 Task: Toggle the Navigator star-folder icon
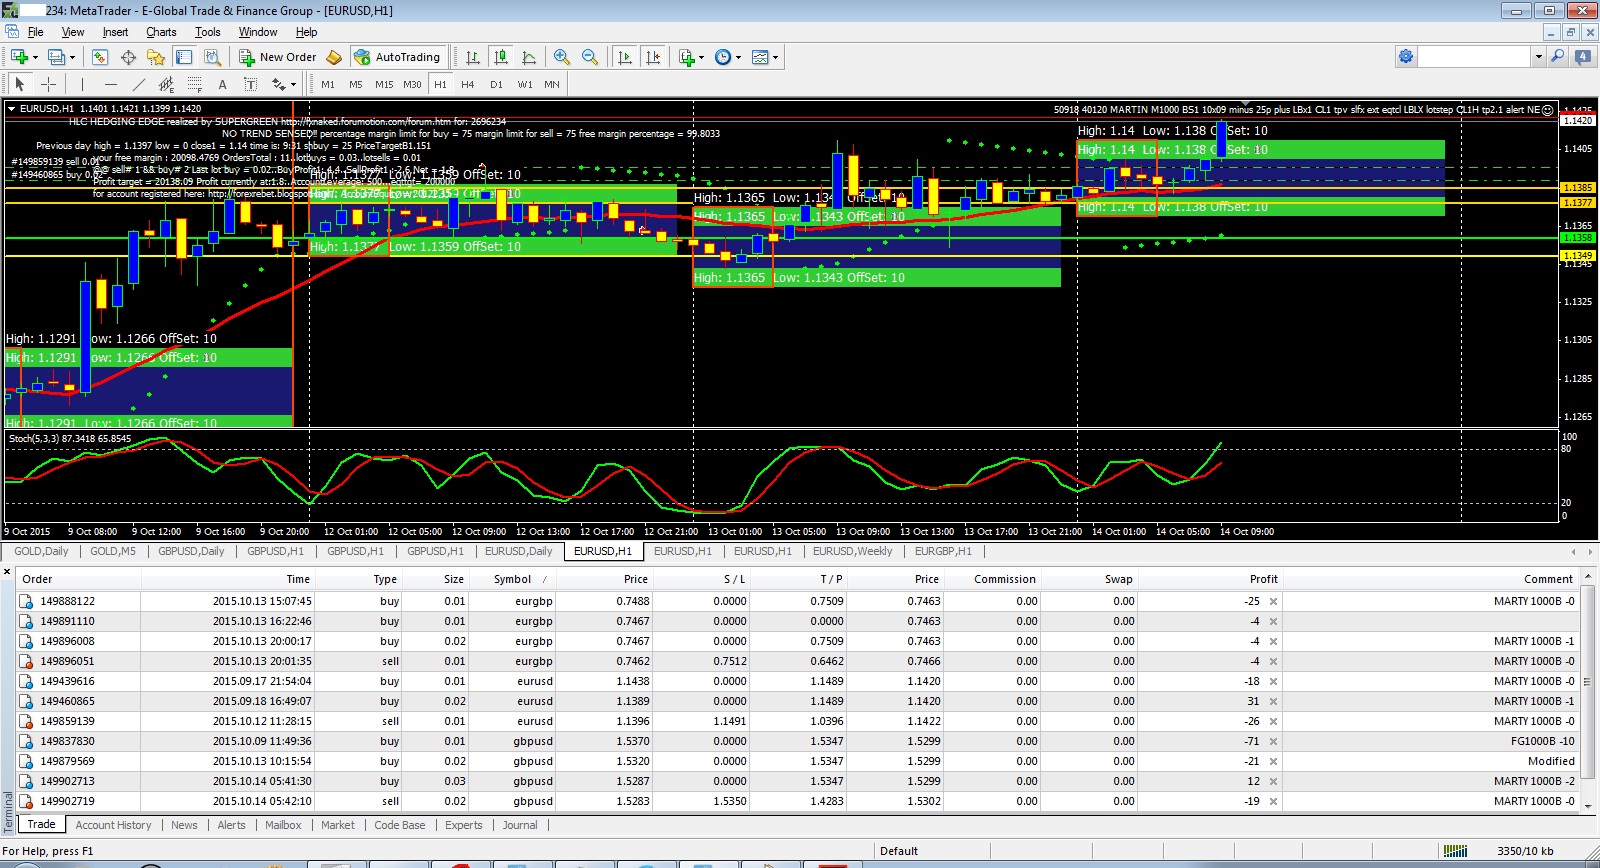pyautogui.click(x=156, y=57)
